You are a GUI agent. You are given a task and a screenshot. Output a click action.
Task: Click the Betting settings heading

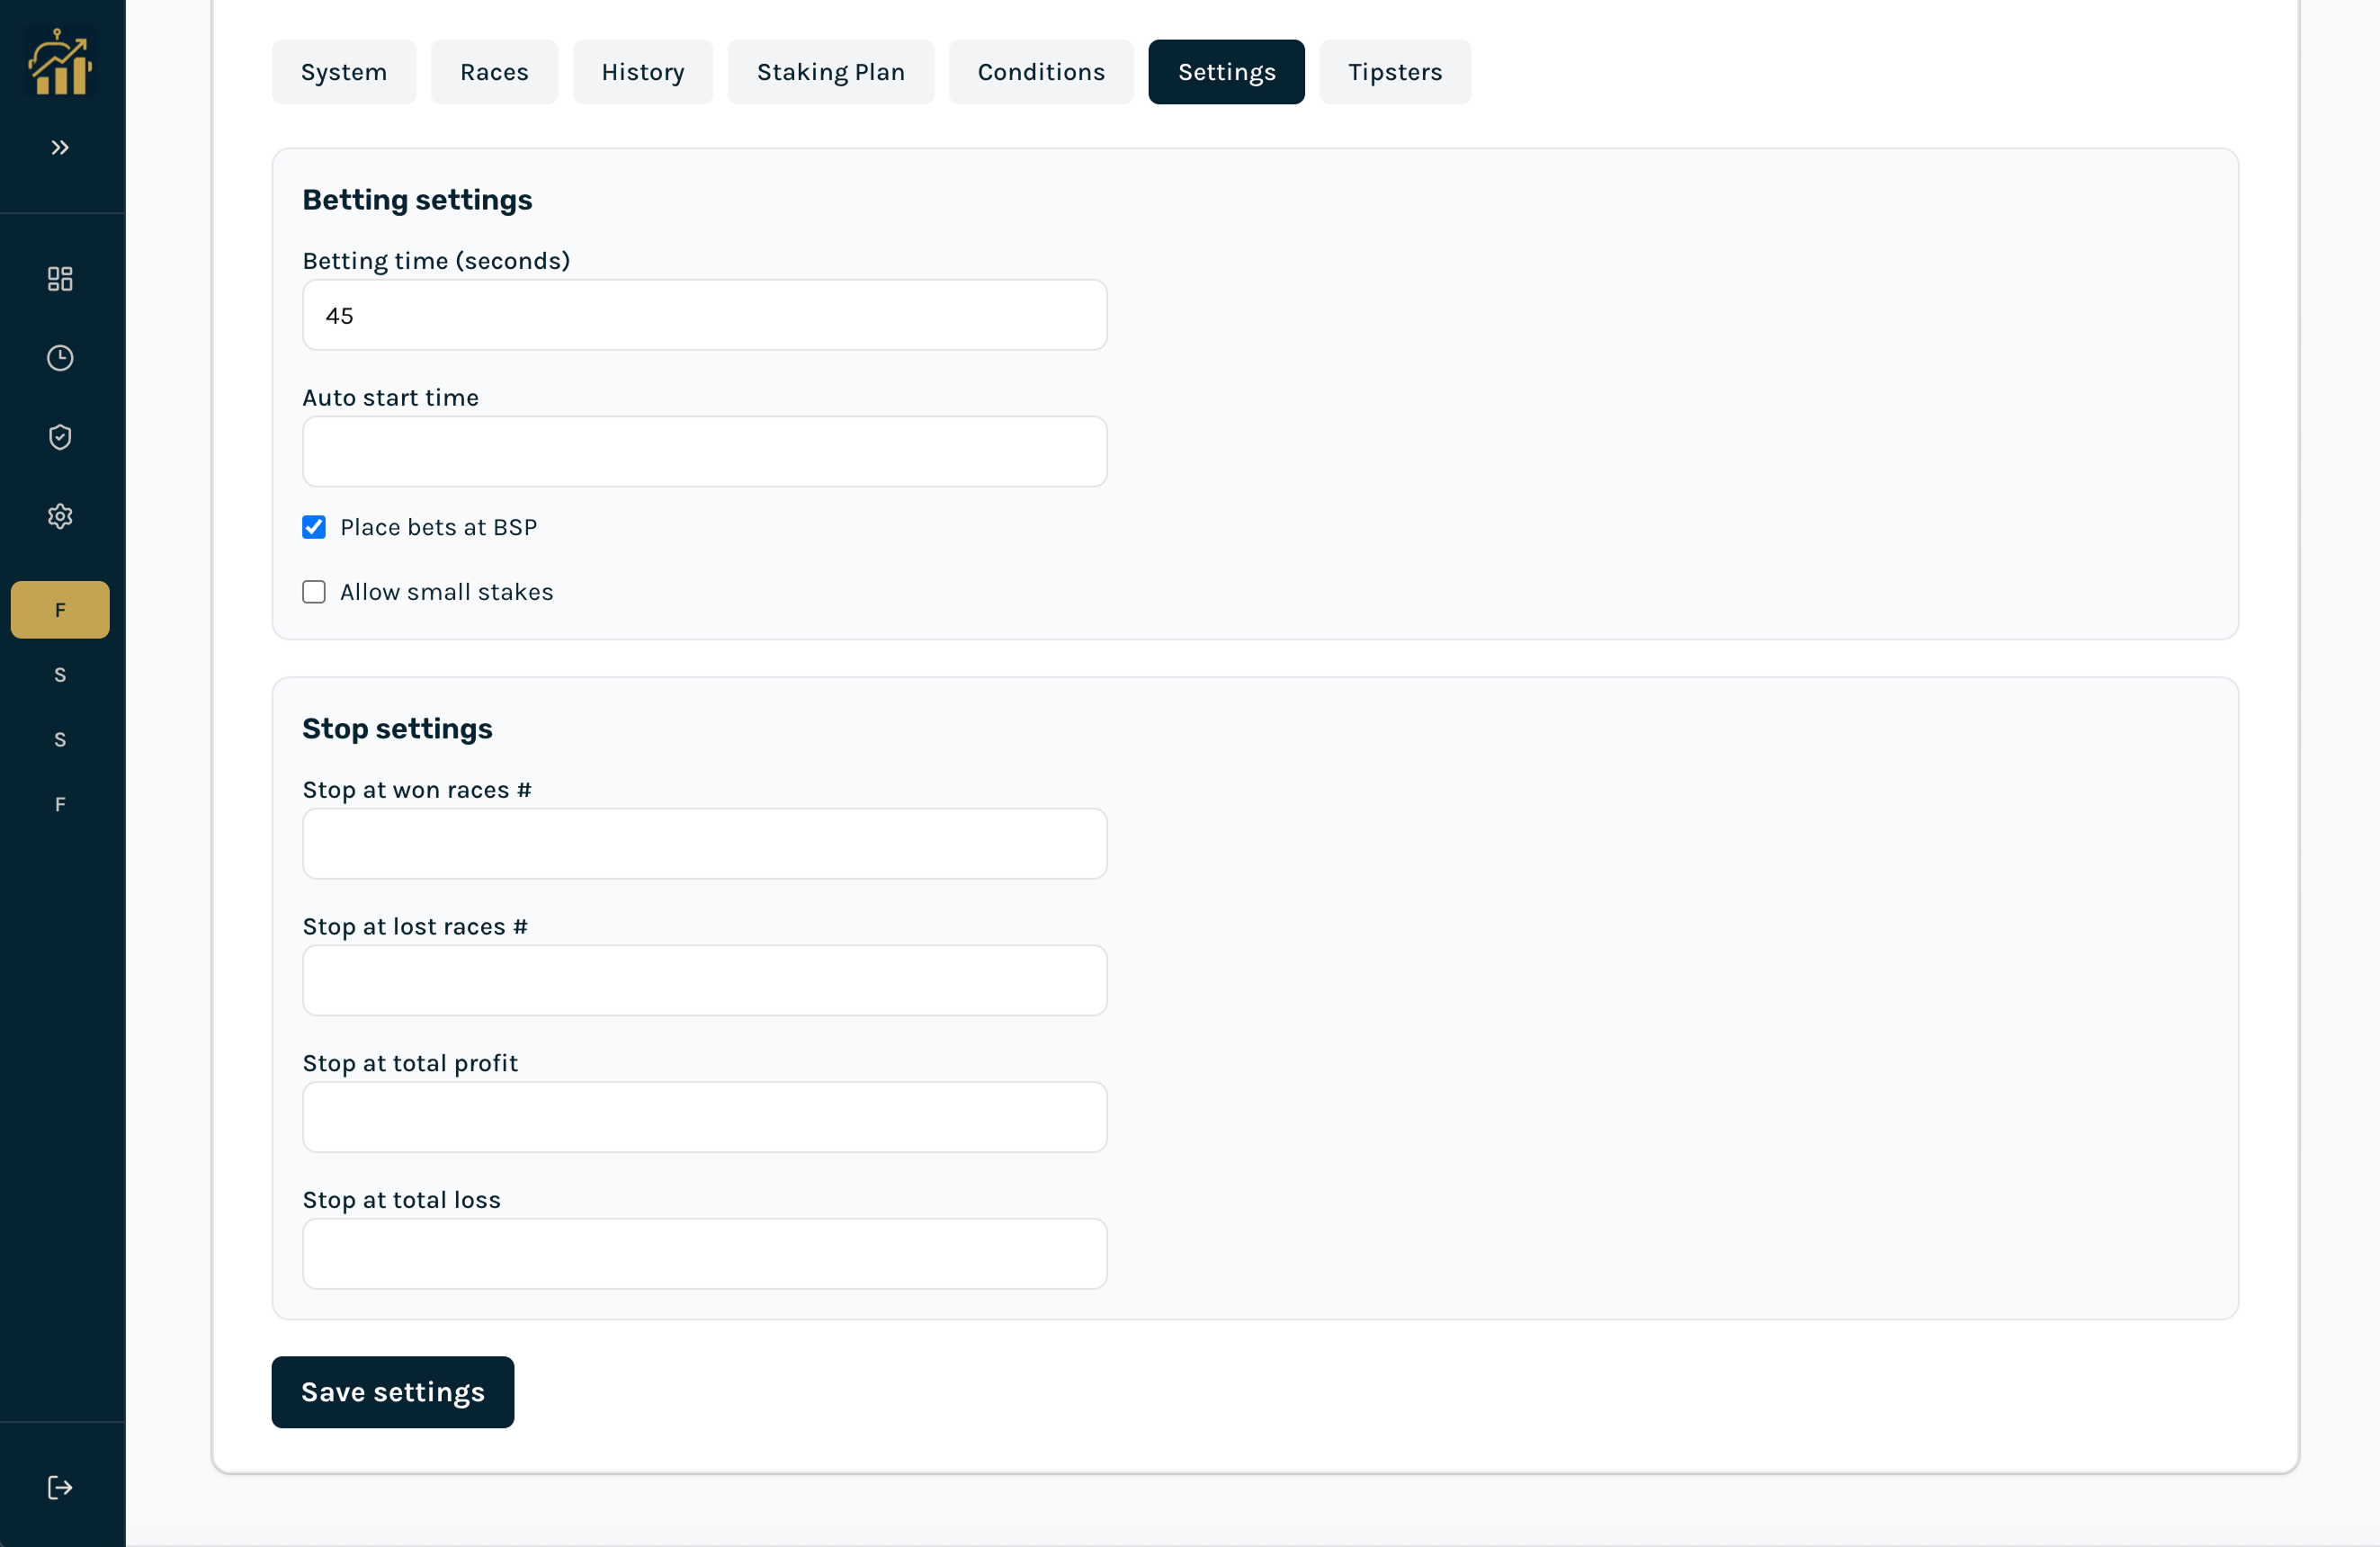pos(417,200)
